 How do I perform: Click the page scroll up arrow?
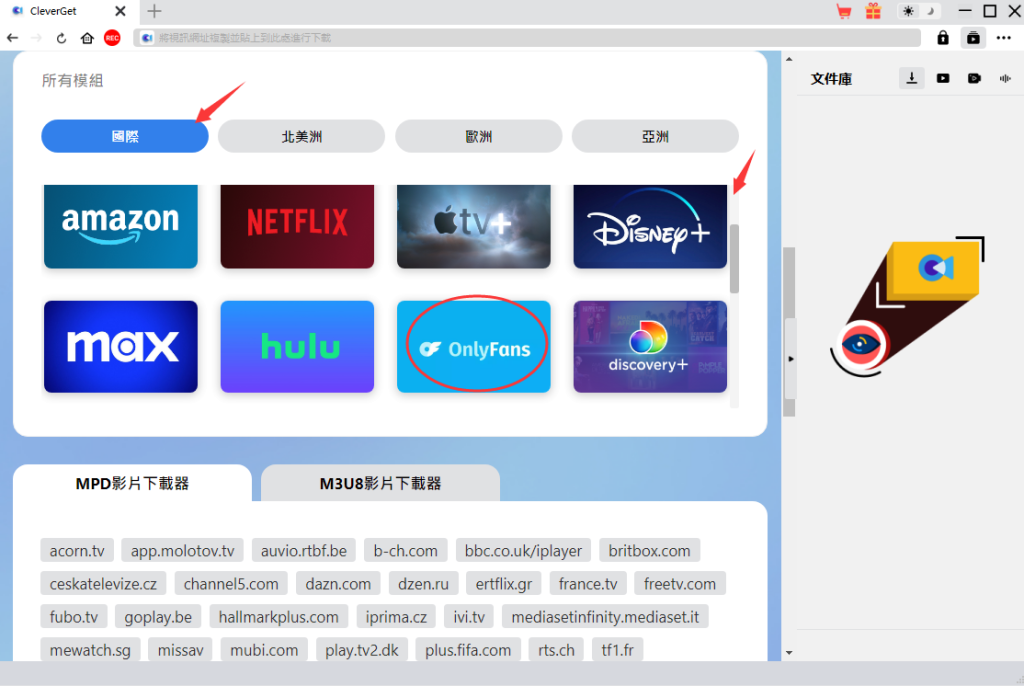789,59
